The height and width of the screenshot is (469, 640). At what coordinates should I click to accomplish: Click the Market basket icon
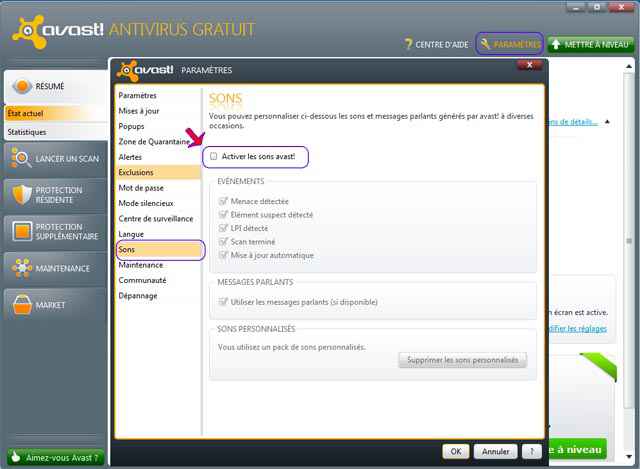22,305
